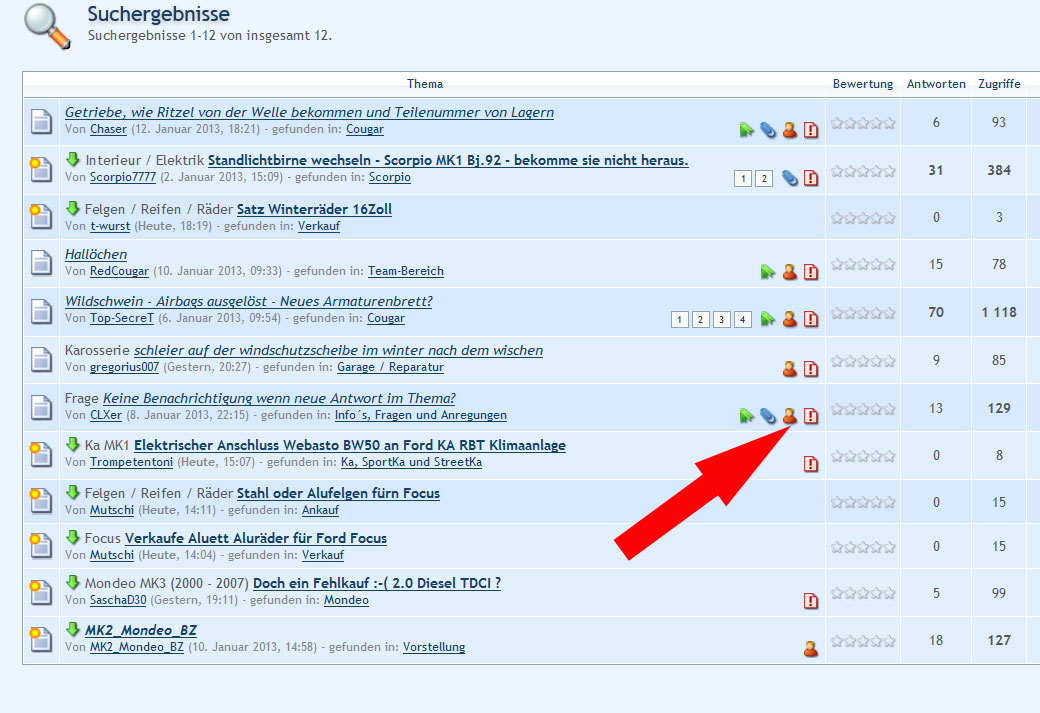
Task: Open the 'Hallöchen' thread
Action: [x=96, y=254]
